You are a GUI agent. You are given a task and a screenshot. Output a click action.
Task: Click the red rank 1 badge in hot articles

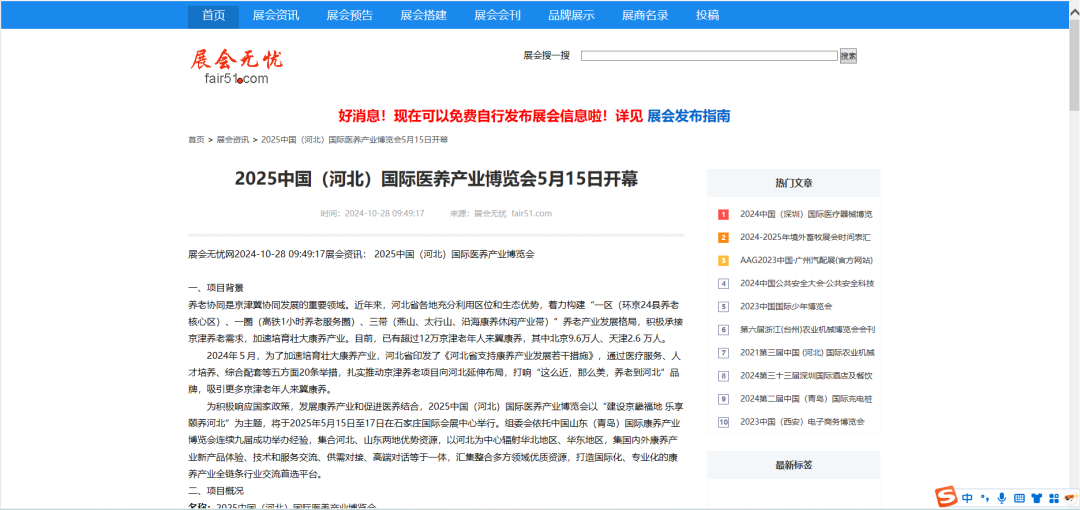pyautogui.click(x=723, y=214)
